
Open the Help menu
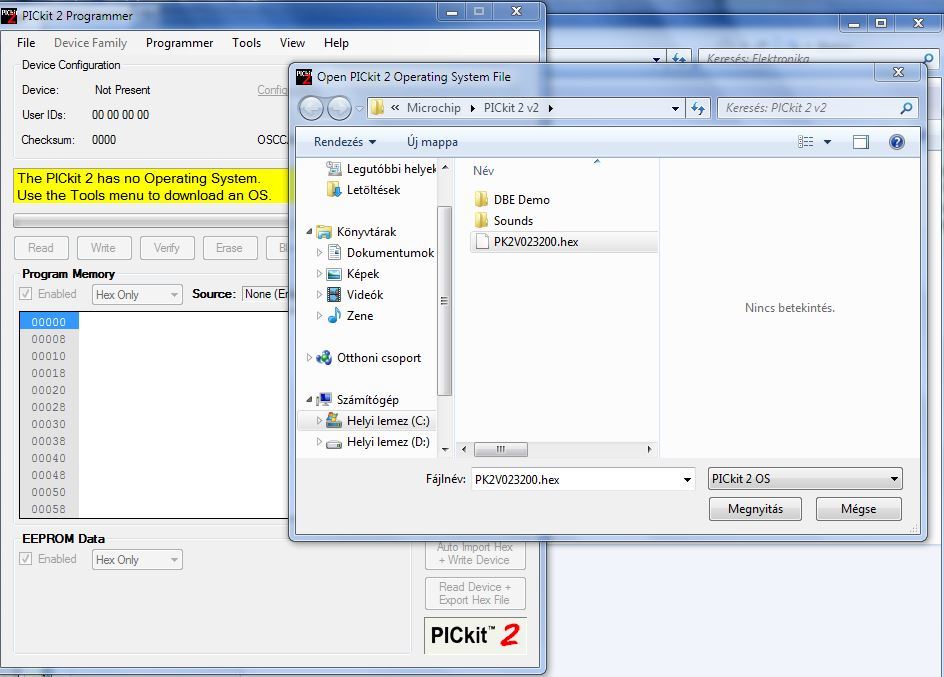336,43
